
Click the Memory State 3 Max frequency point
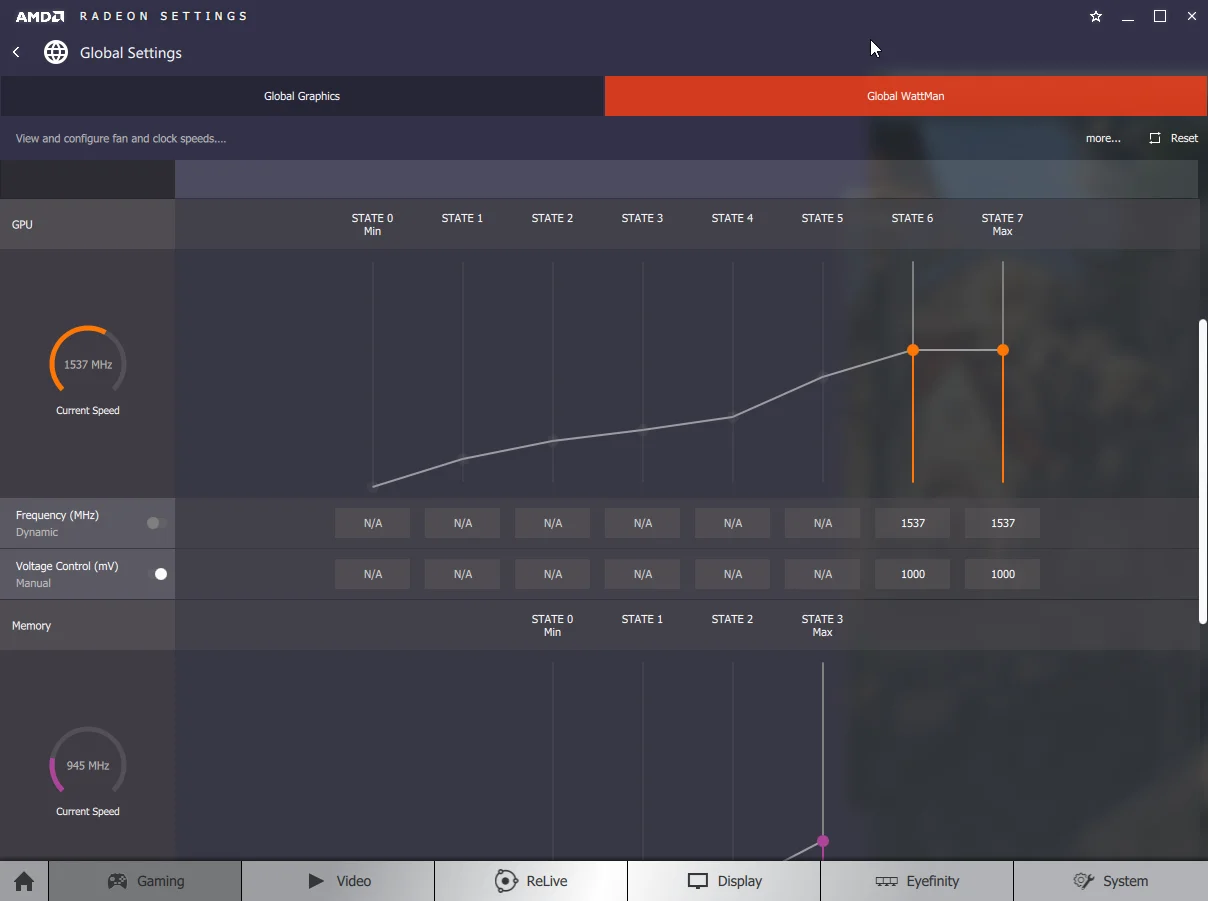823,841
